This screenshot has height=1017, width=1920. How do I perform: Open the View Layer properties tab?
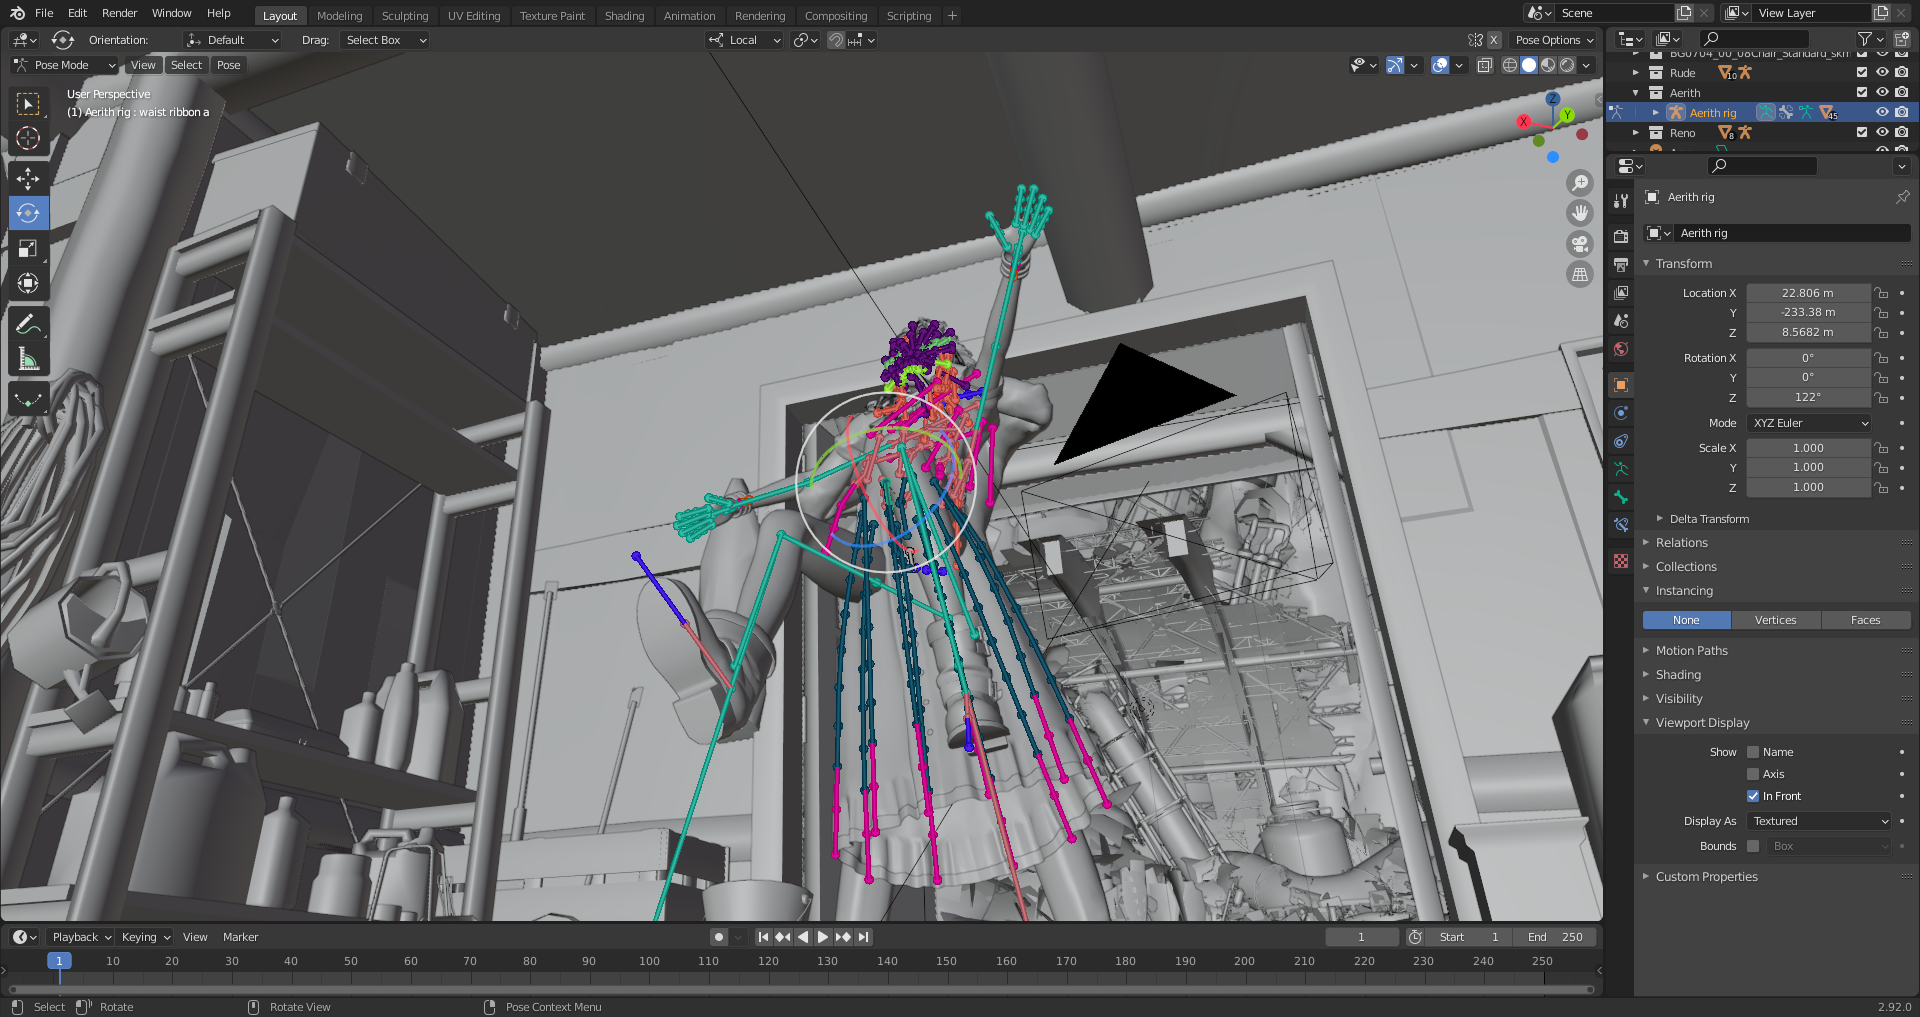pyautogui.click(x=1621, y=293)
